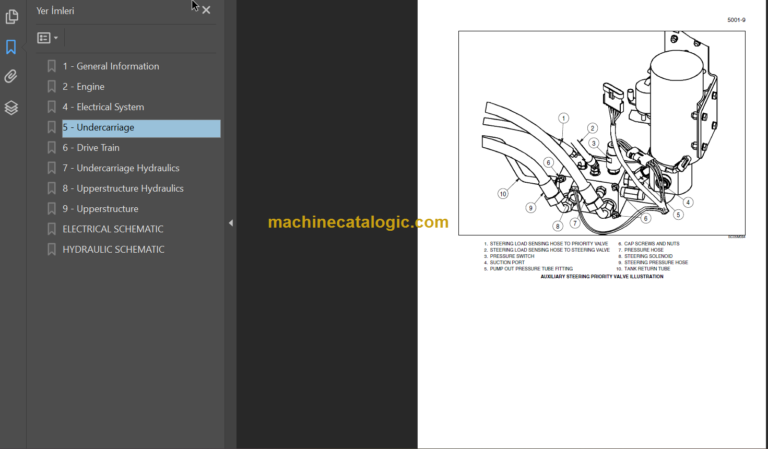Click bookmark icon beside Drive Train
Viewport: 768px width, 449px height.
click(x=51, y=148)
